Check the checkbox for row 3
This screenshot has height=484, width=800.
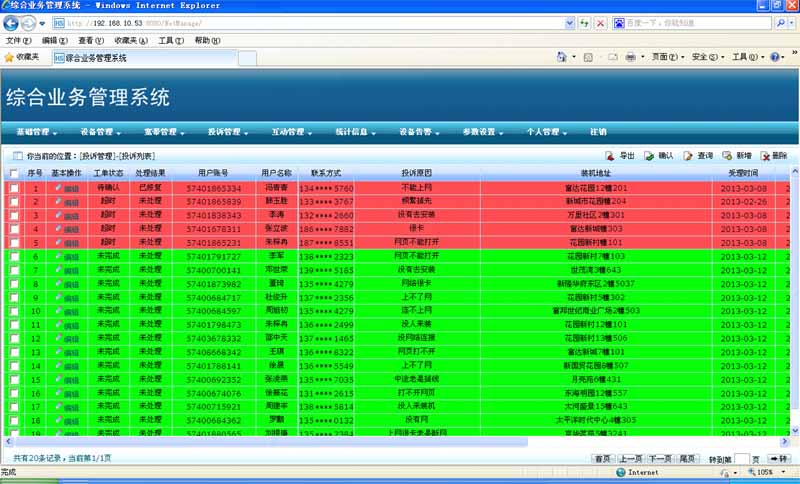[14, 215]
